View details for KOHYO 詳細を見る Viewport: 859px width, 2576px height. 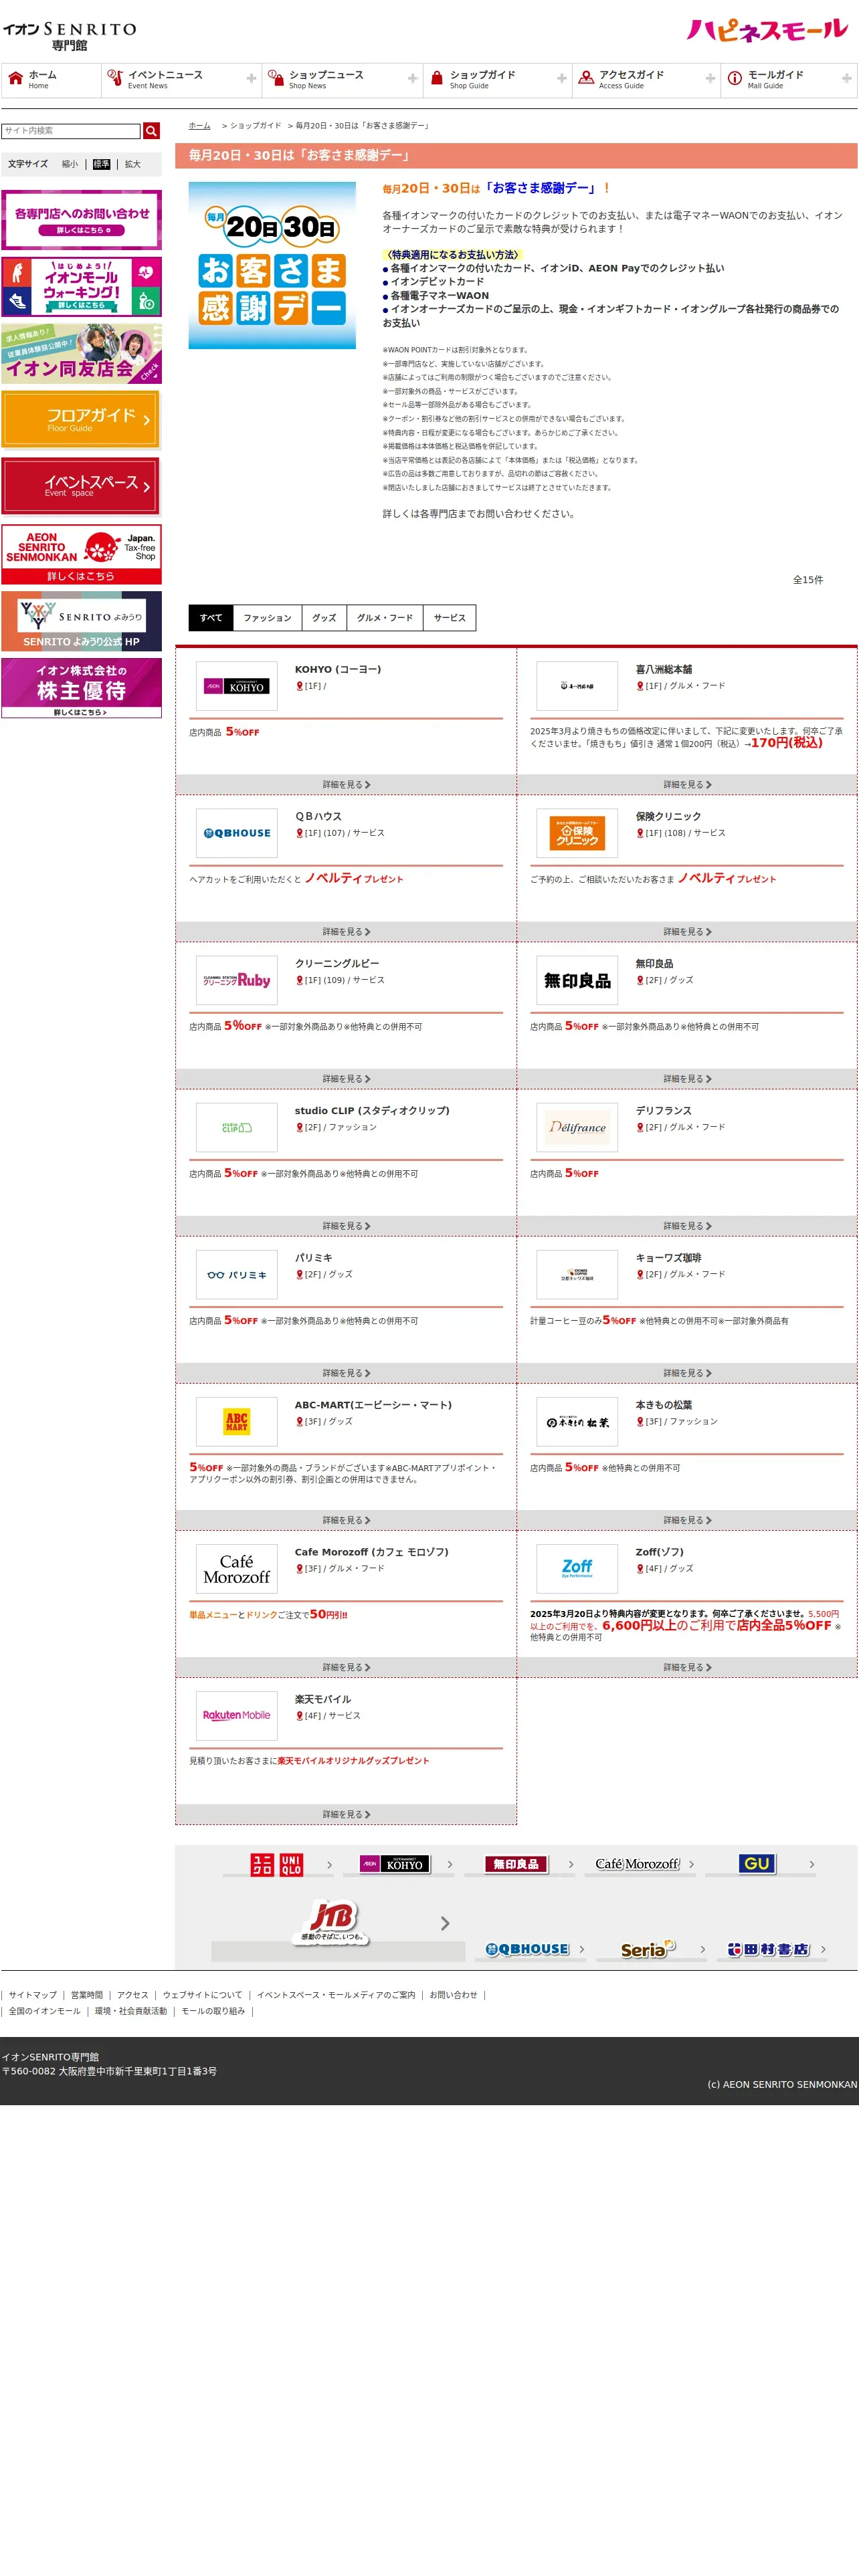tap(346, 785)
